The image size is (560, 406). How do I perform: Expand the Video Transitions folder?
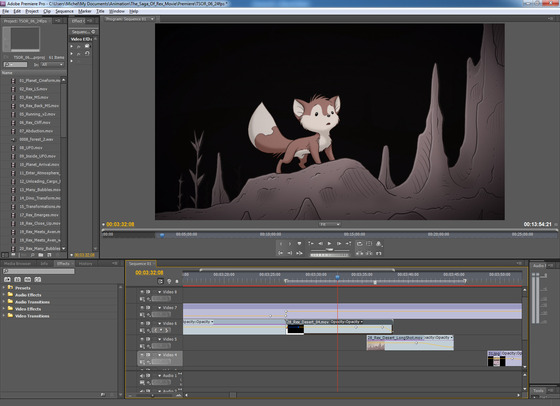[x=4, y=316]
